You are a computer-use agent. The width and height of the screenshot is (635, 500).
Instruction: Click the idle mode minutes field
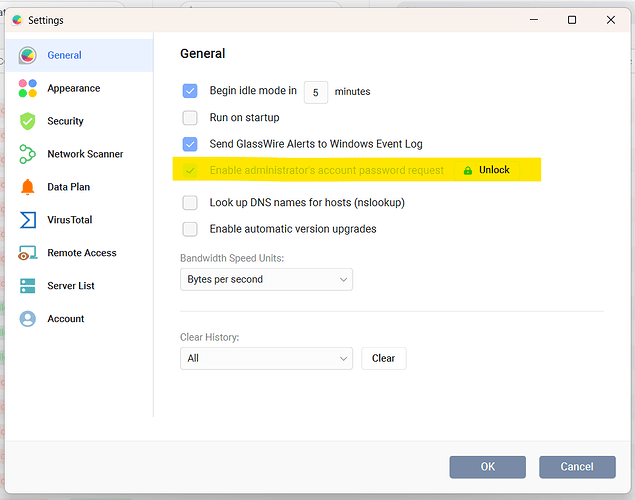click(316, 92)
